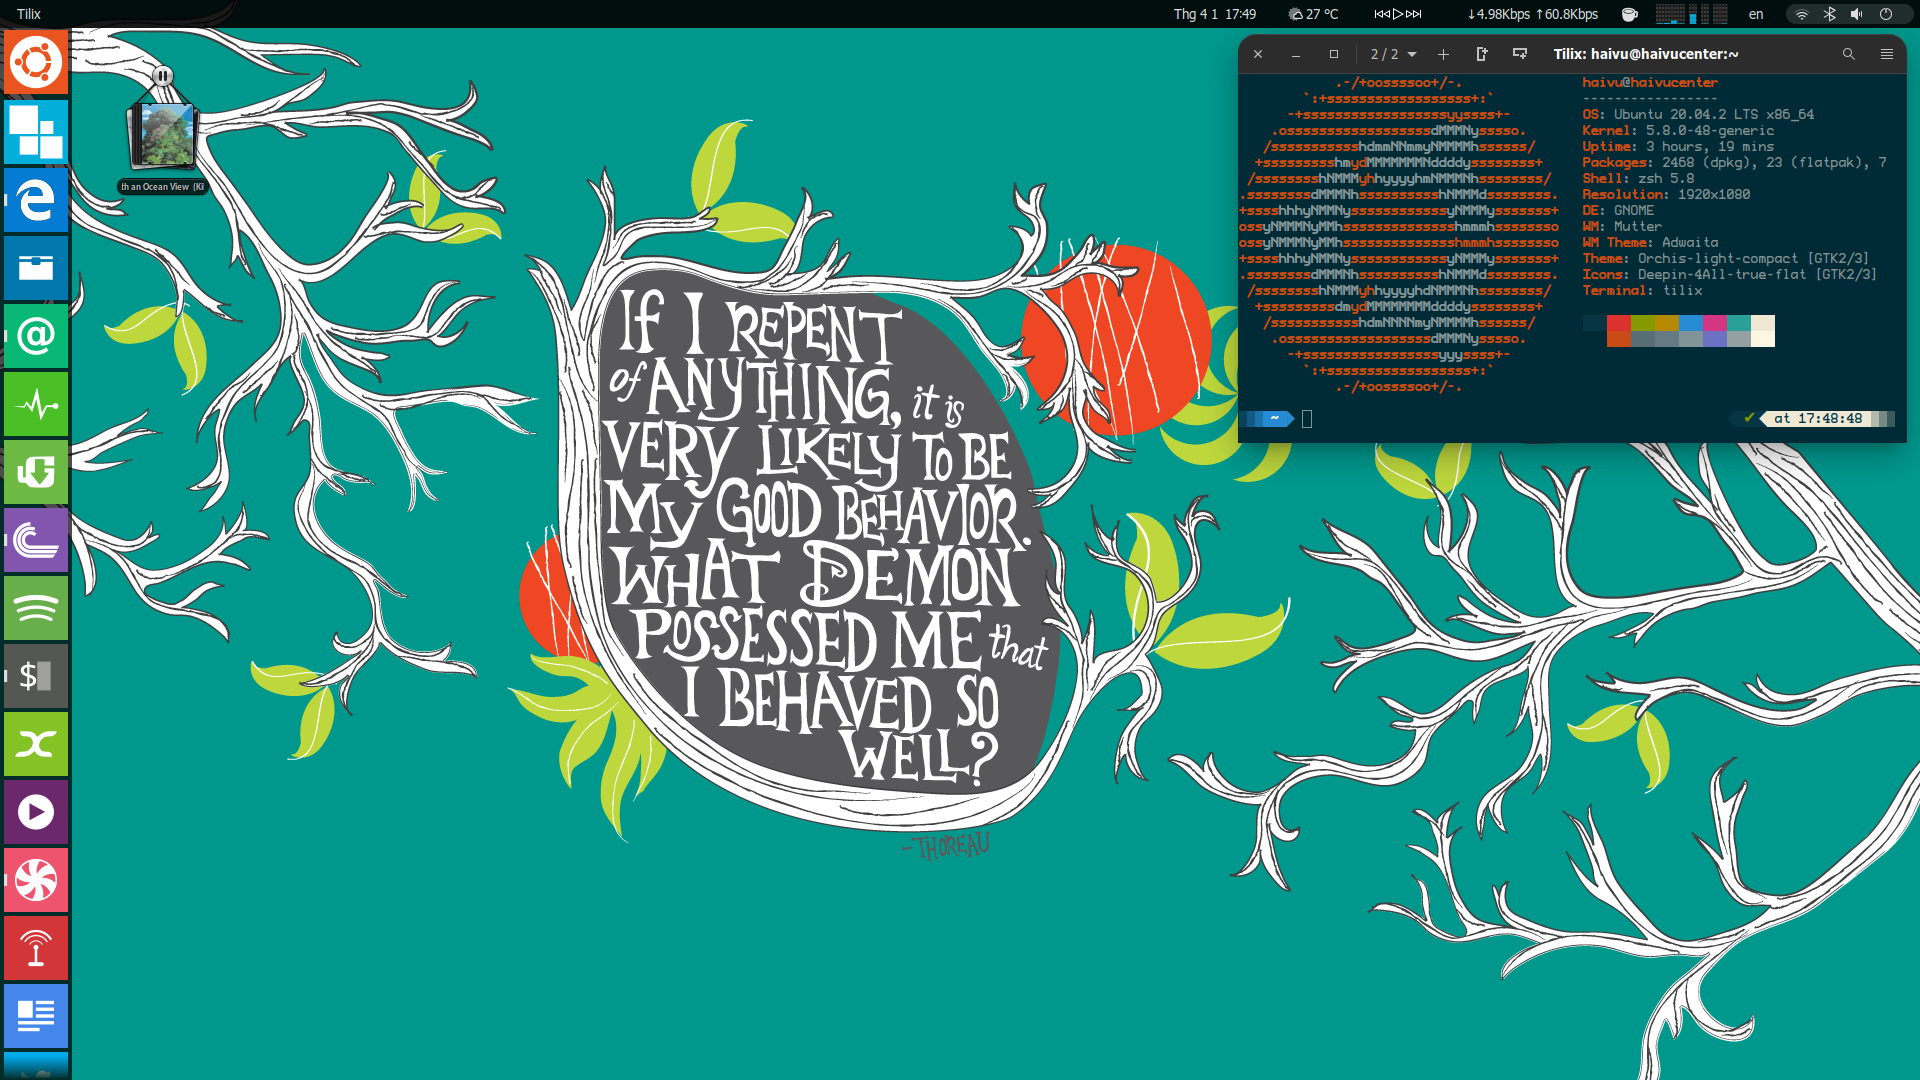The width and height of the screenshot is (1920, 1080).
Task: Maximize the Tilix window
Action: click(1333, 54)
